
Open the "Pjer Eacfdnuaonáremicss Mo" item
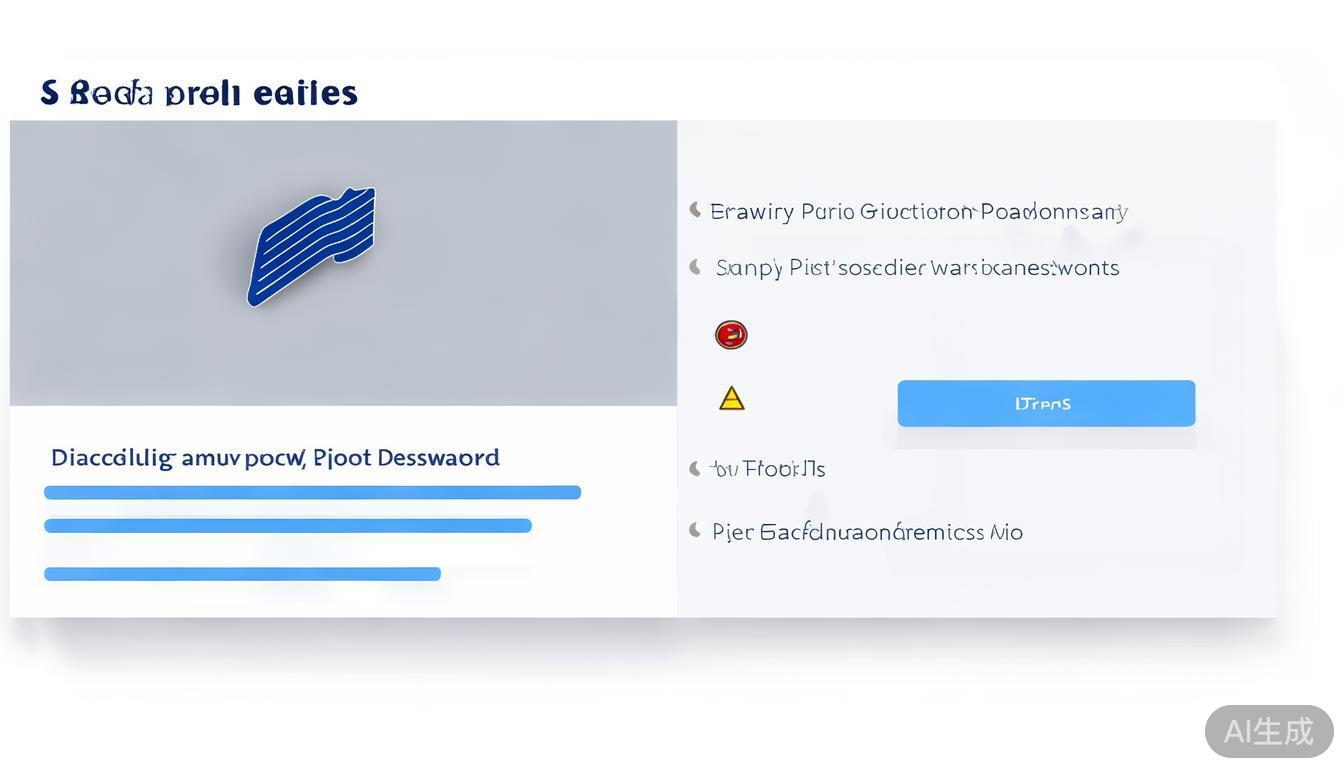[867, 532]
